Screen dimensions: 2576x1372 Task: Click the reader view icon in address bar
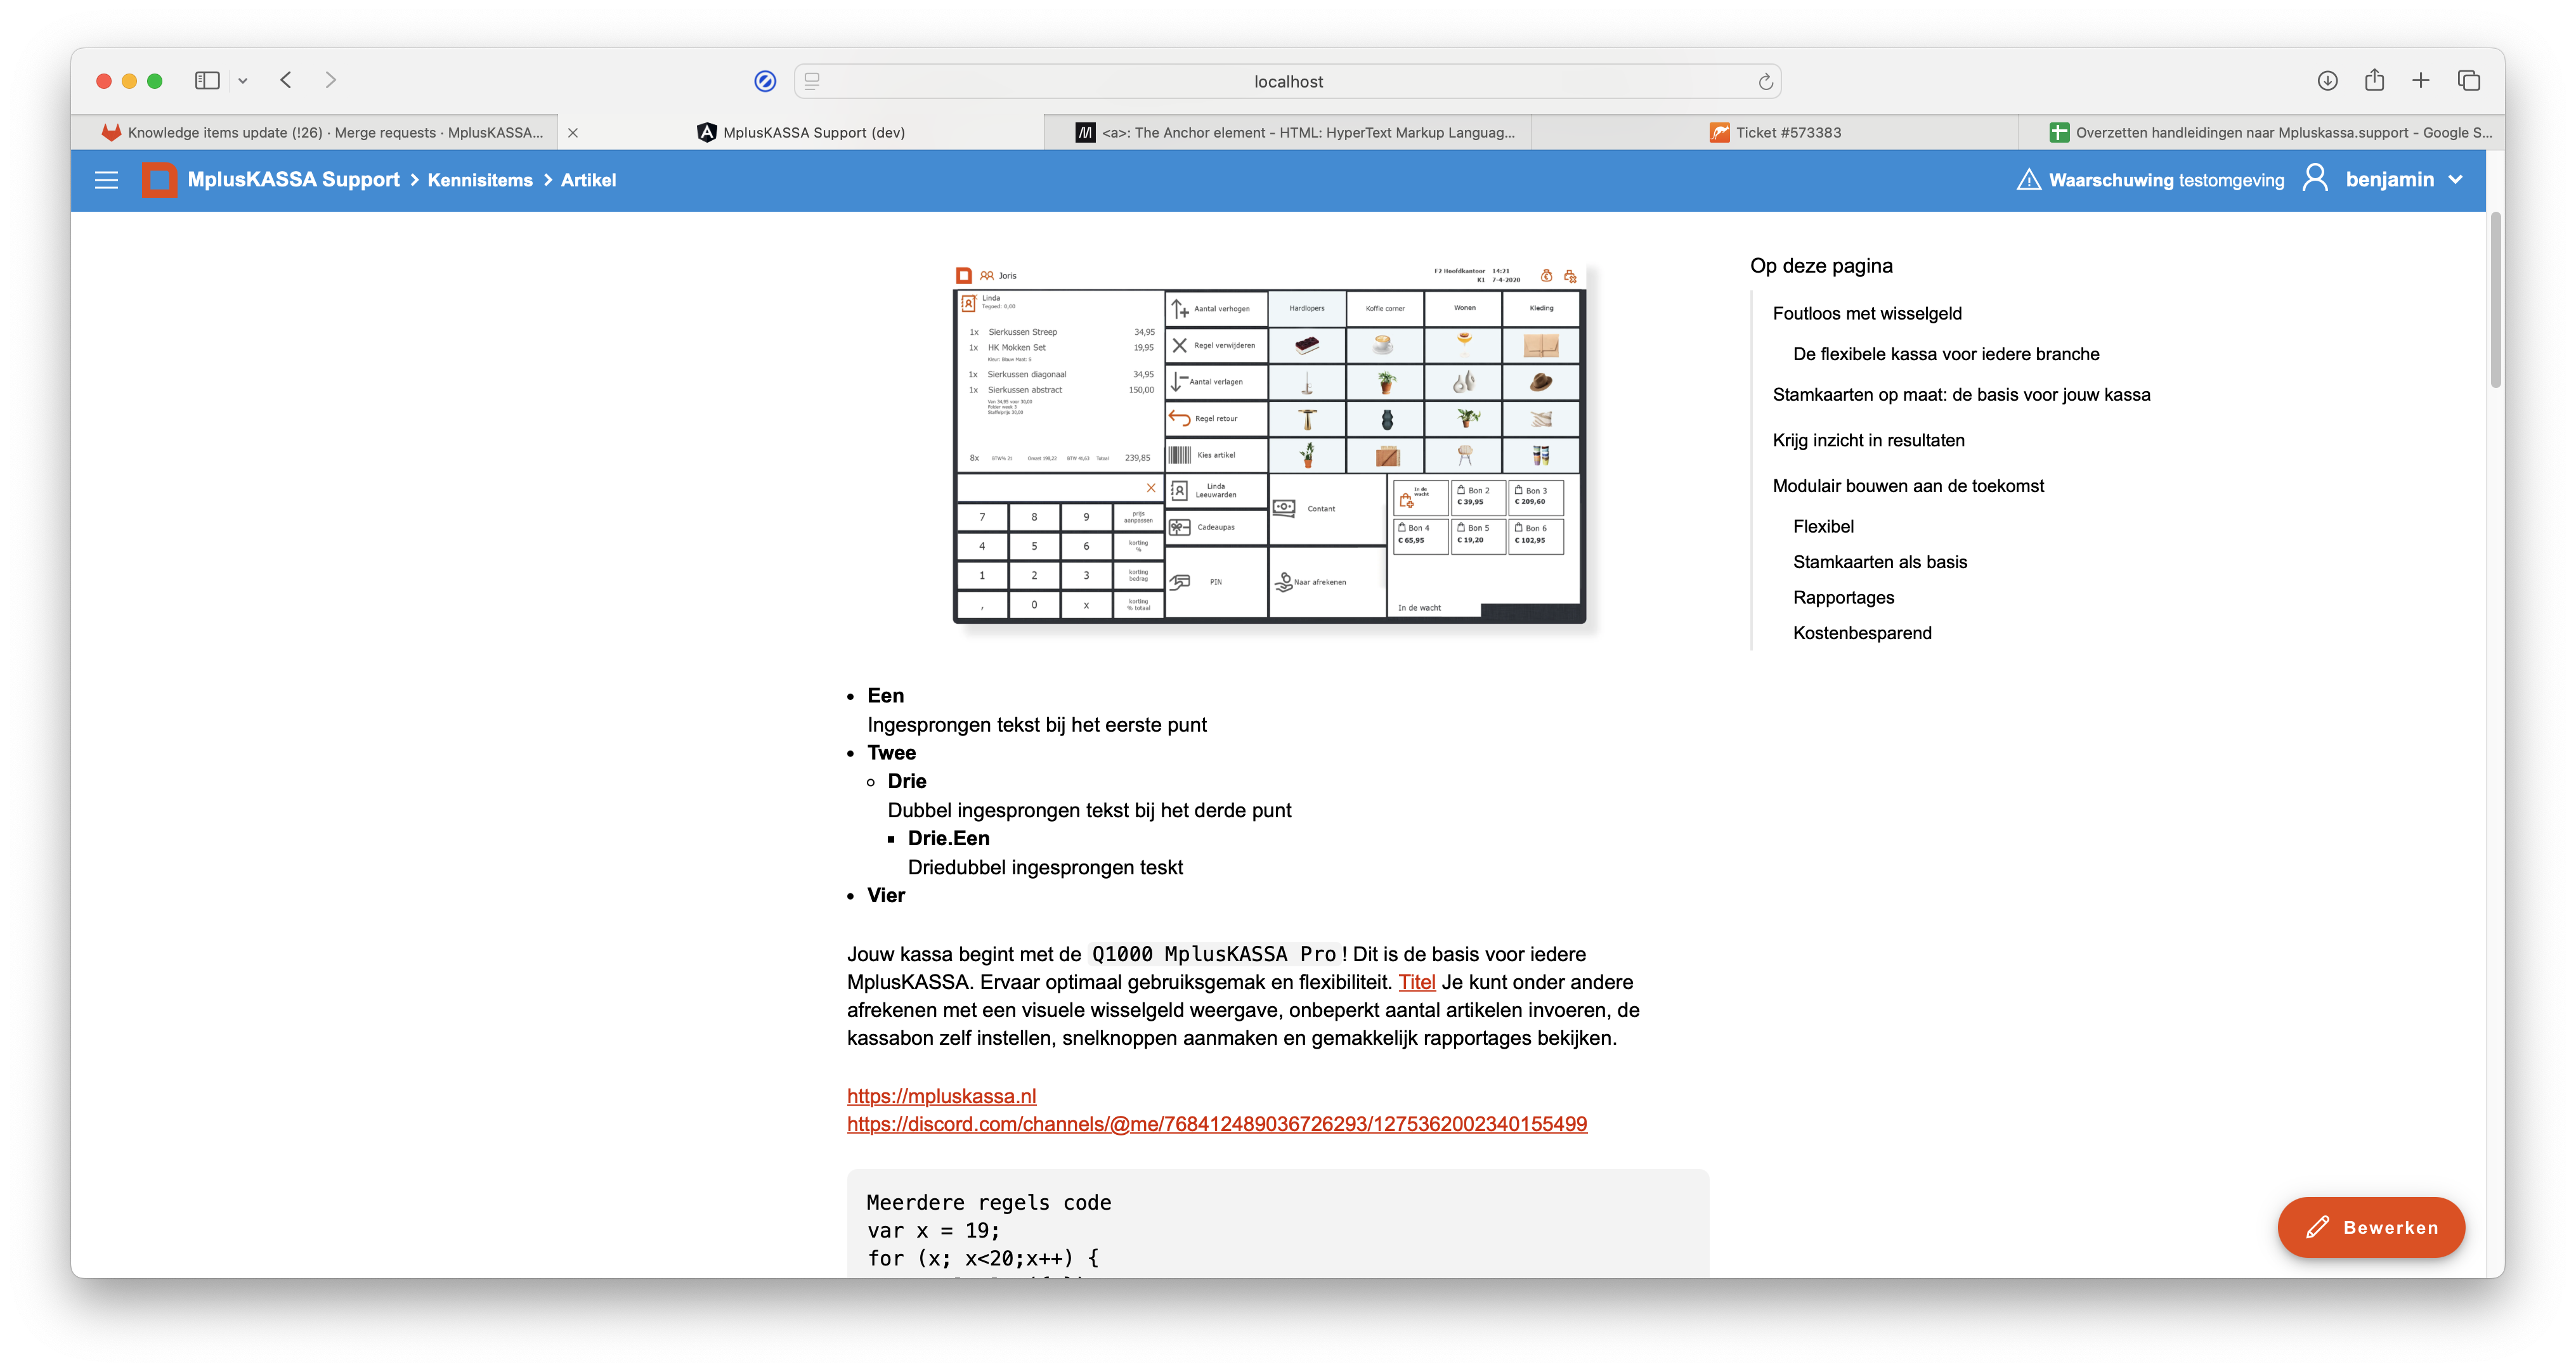[812, 81]
